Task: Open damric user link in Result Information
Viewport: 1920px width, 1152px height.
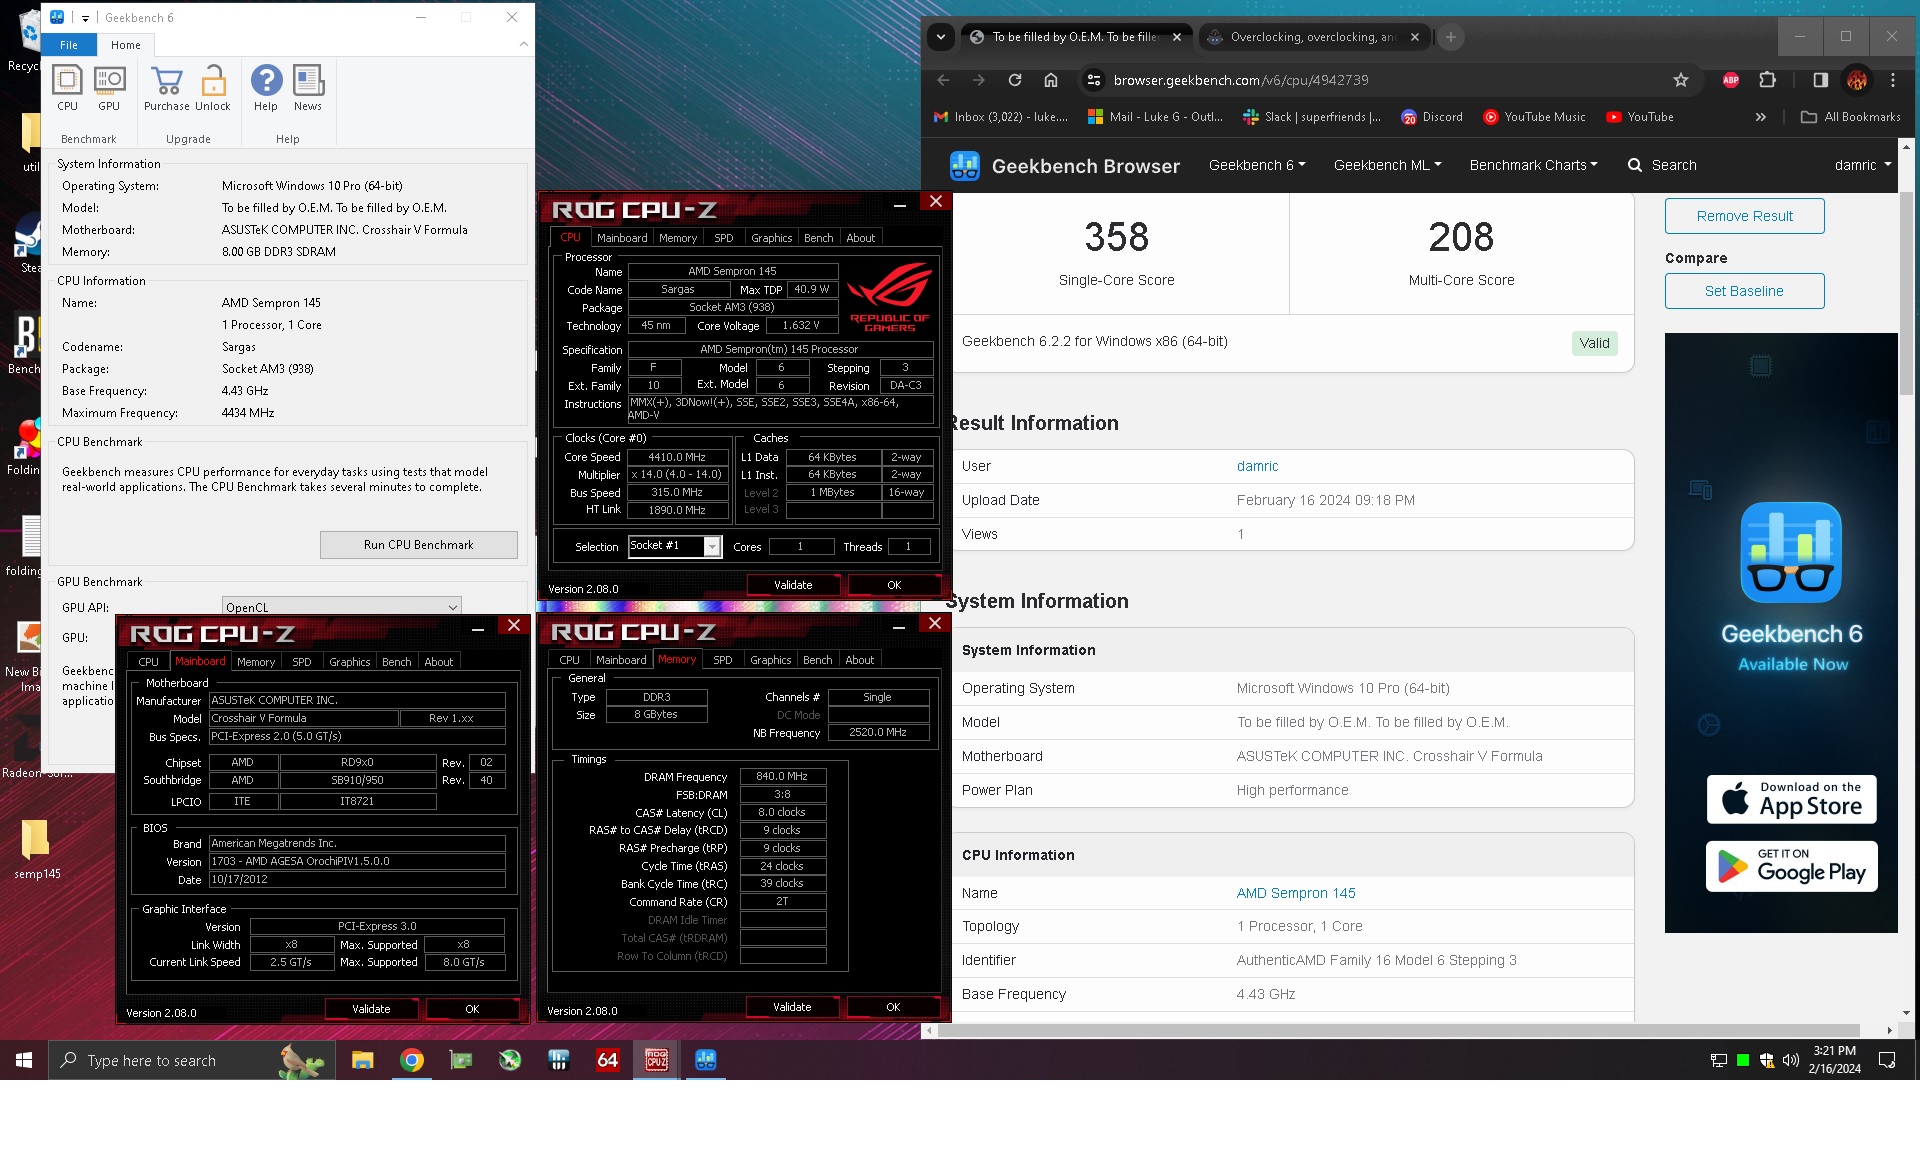Action: tap(1257, 466)
